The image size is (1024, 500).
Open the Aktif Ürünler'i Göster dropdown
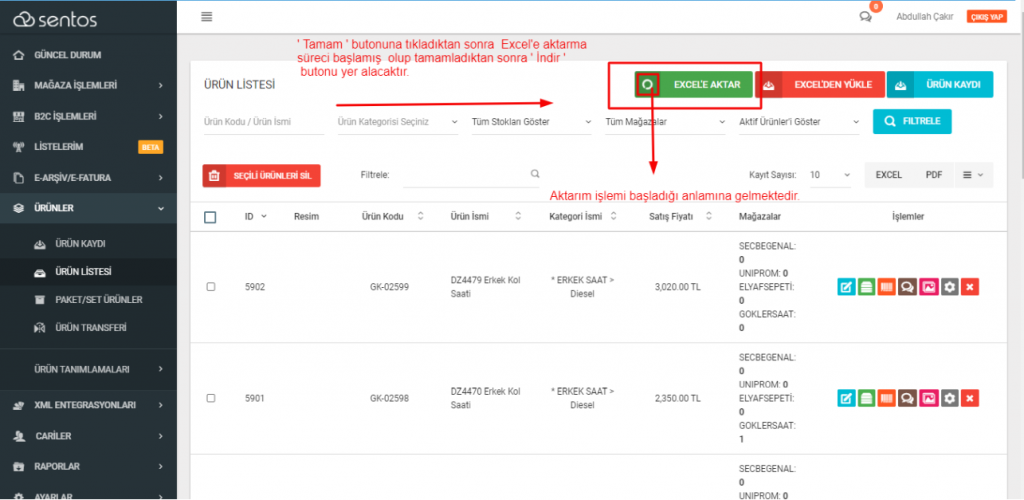pyautogui.click(x=797, y=122)
